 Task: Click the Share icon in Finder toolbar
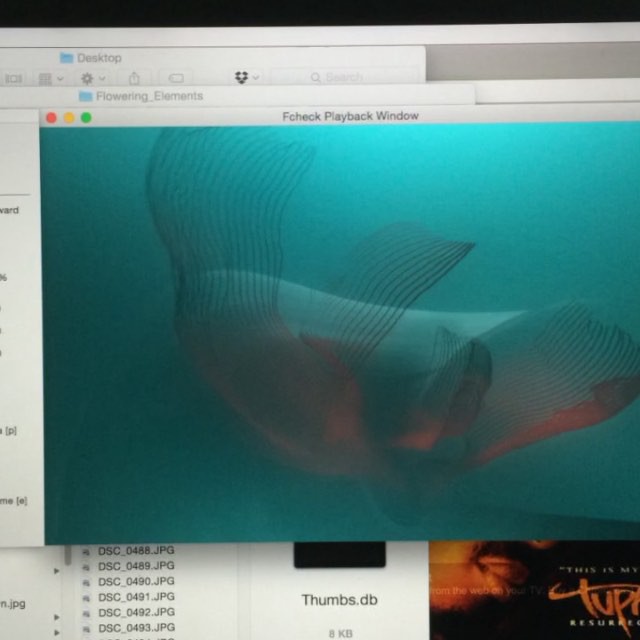click(x=133, y=78)
